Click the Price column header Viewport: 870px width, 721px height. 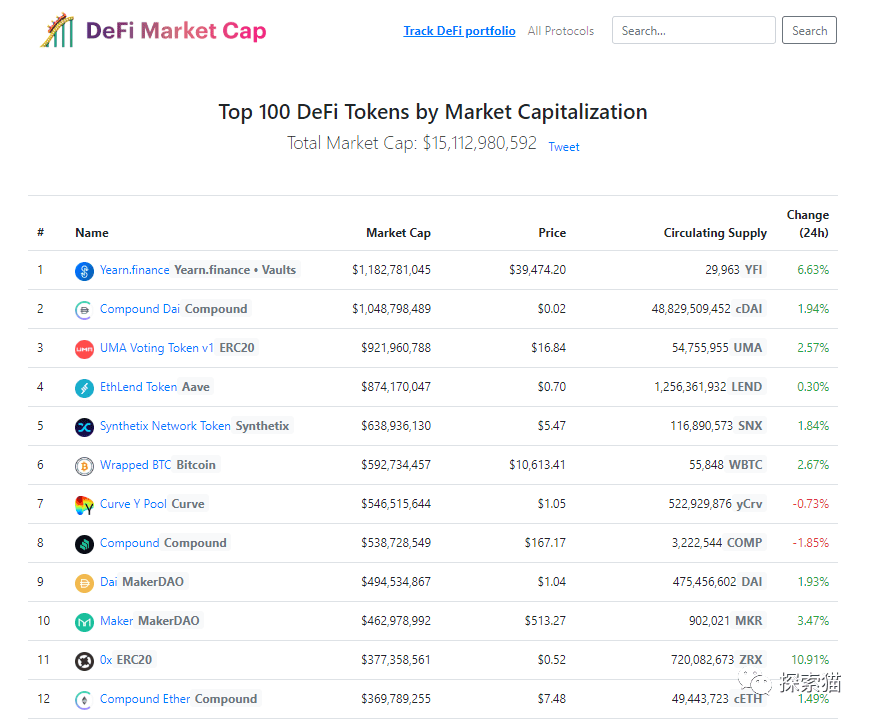(x=552, y=233)
